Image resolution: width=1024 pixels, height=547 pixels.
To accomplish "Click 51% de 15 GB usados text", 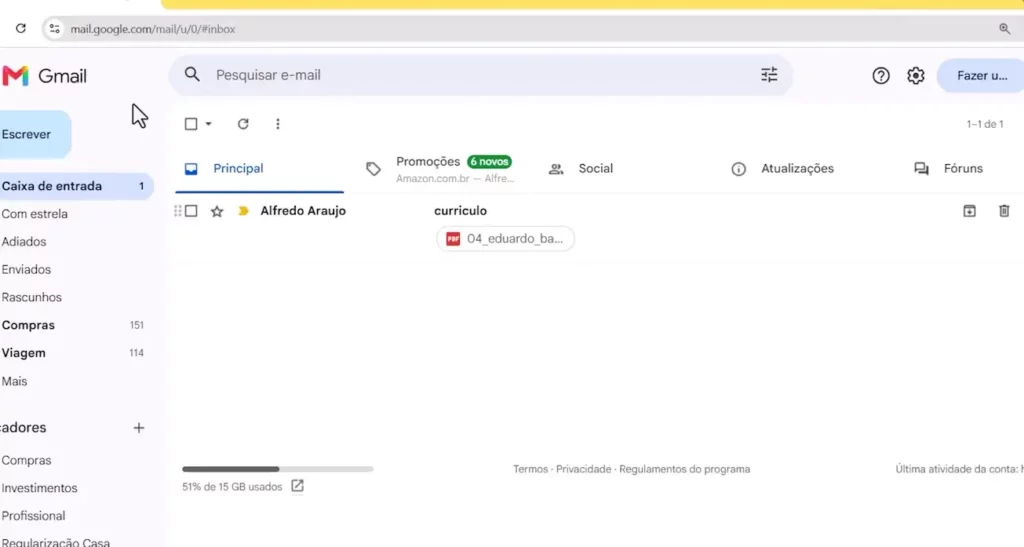I will (x=232, y=487).
